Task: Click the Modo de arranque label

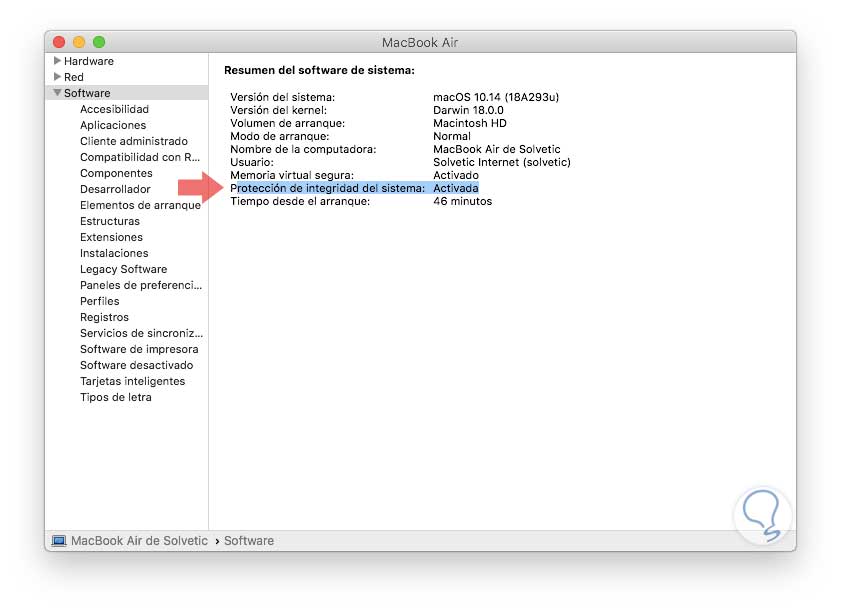Action: coord(279,136)
